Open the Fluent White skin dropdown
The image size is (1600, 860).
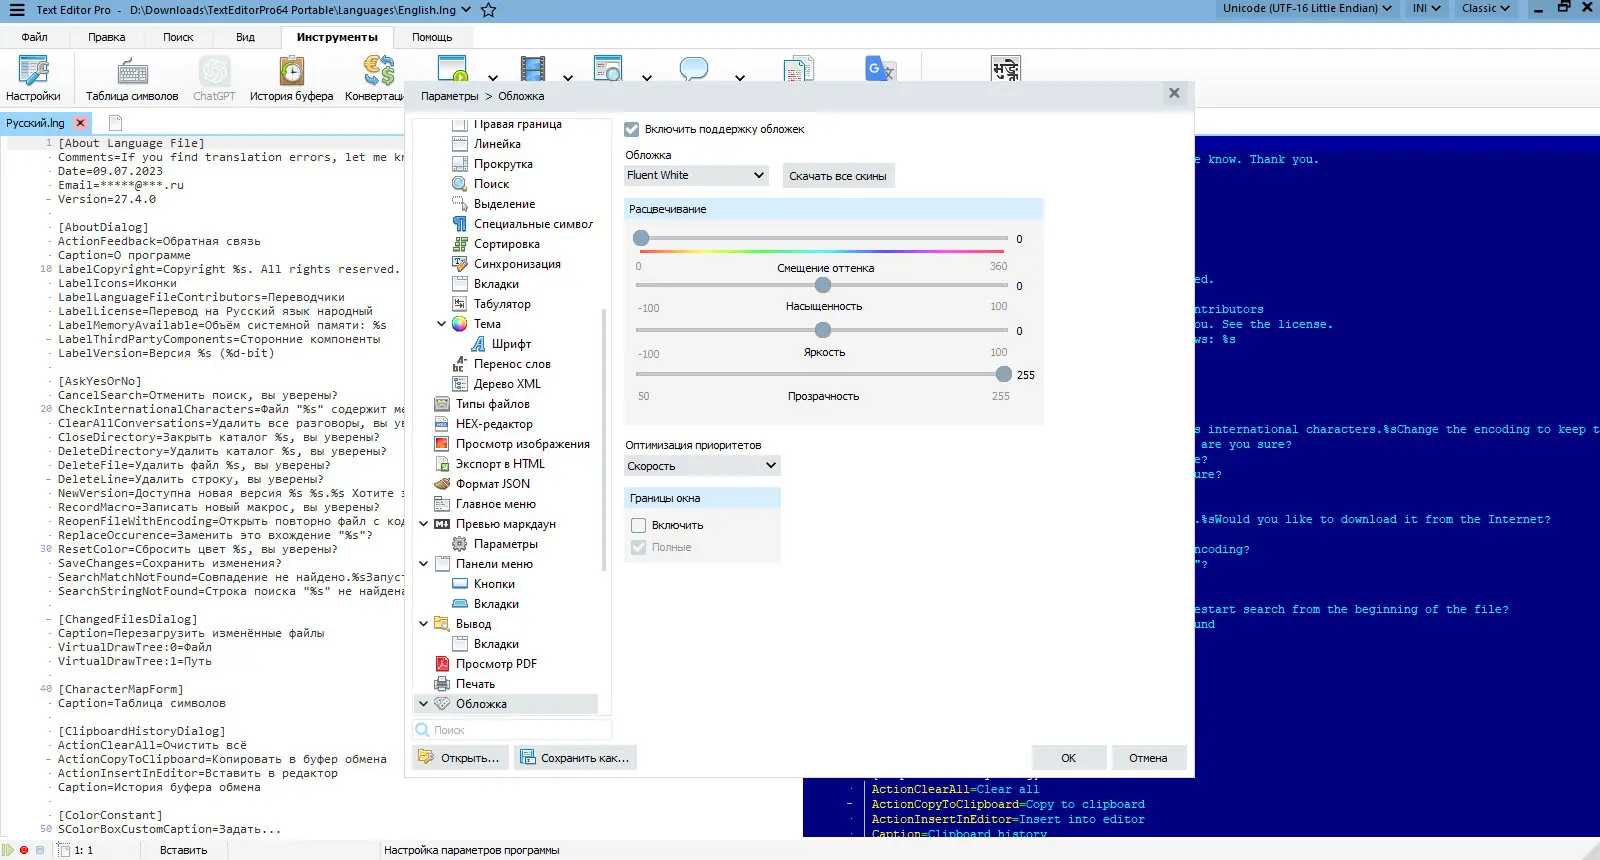[696, 175]
